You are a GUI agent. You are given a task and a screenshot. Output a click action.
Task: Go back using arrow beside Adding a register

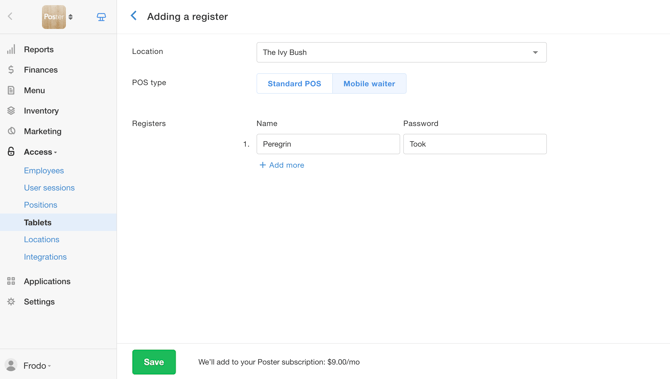[134, 16]
